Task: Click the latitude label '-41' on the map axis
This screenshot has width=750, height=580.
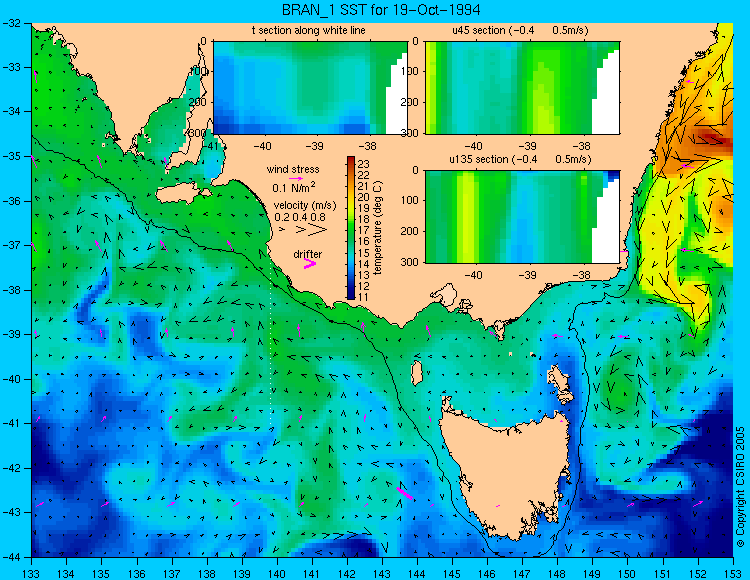Action: (x=11, y=423)
